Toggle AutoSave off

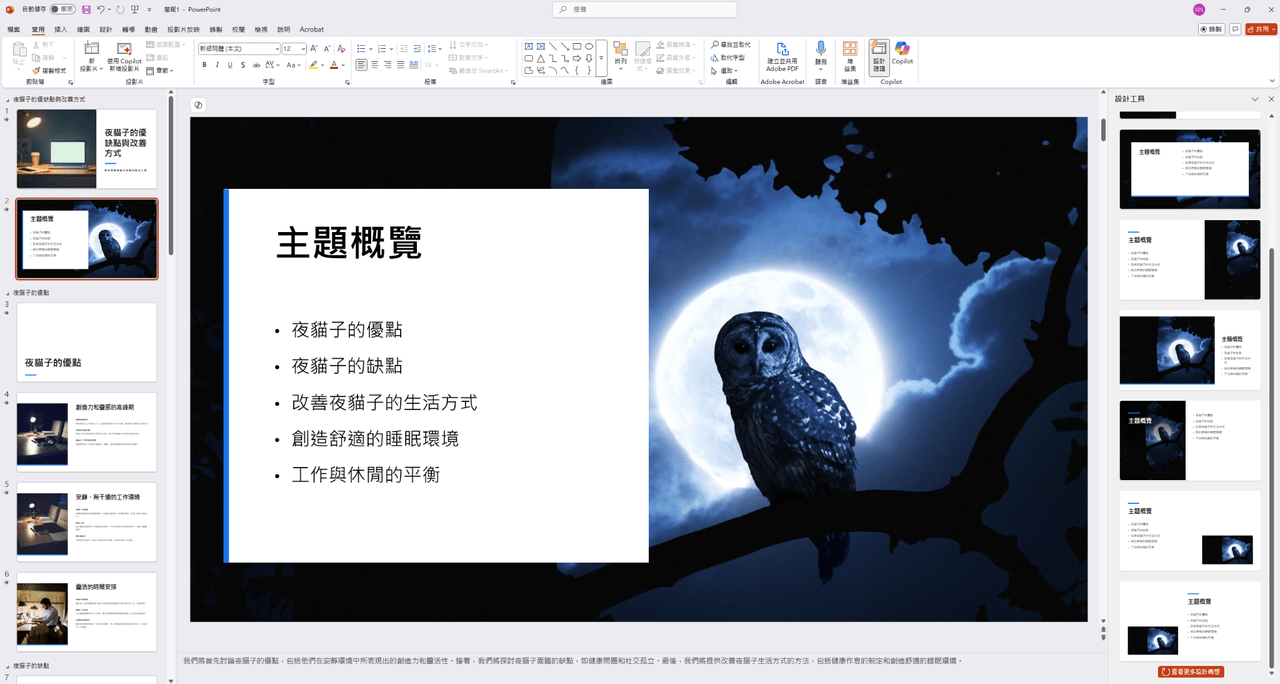tap(62, 9)
